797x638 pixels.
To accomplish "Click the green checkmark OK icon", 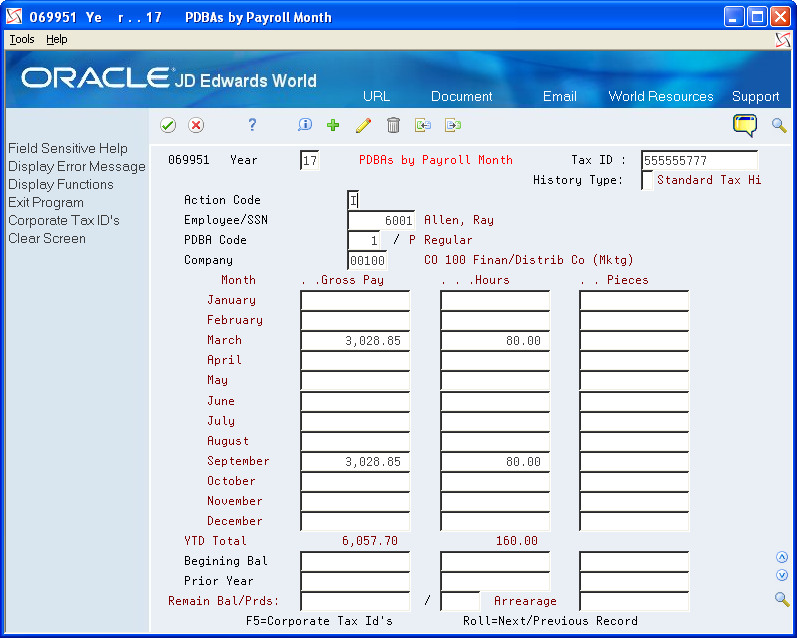I will click(168, 125).
